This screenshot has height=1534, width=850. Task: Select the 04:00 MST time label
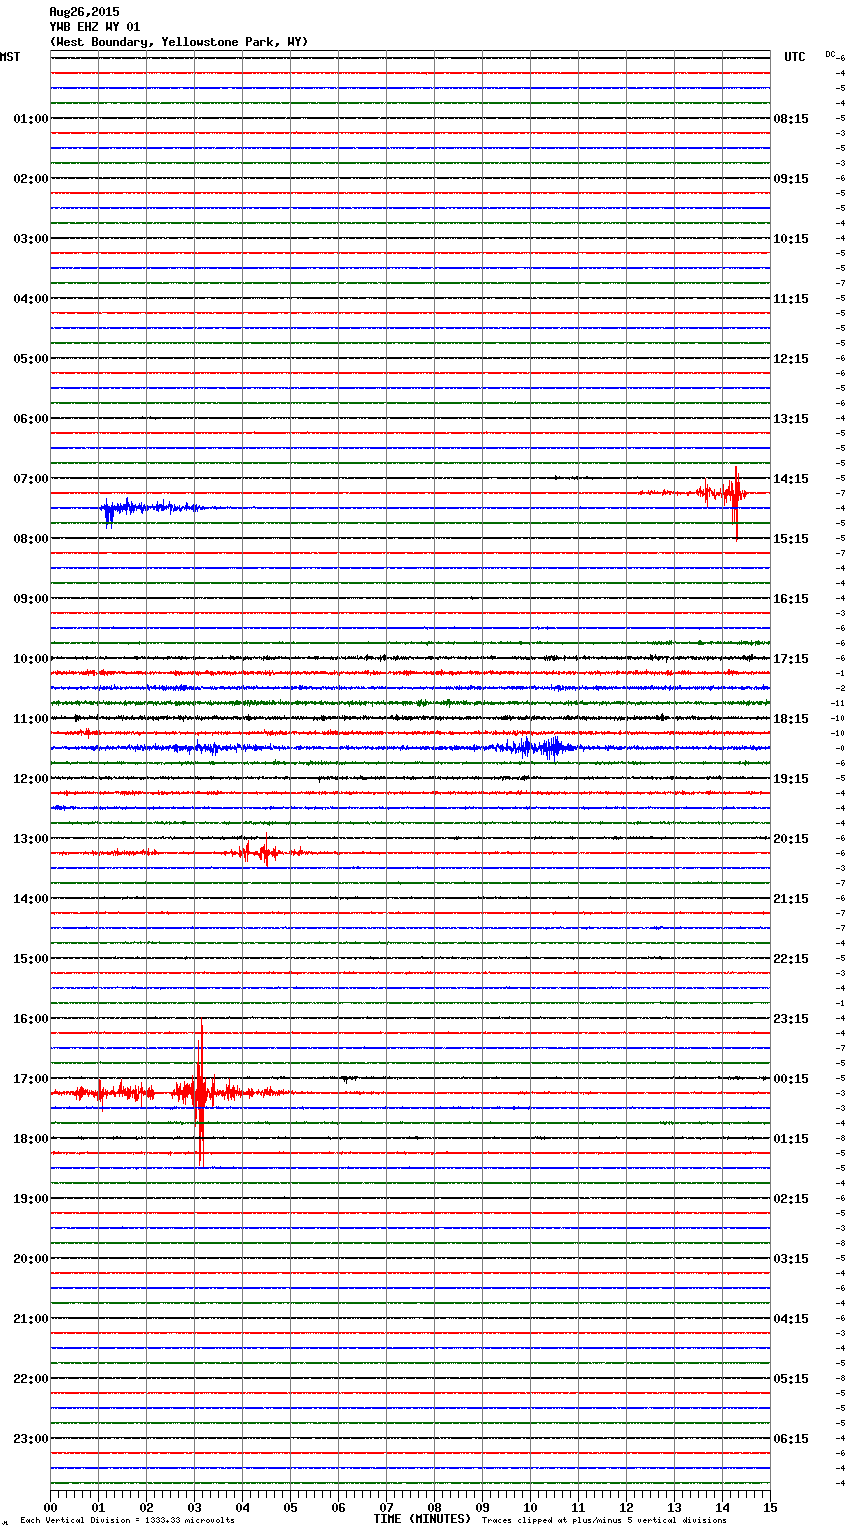point(30,299)
